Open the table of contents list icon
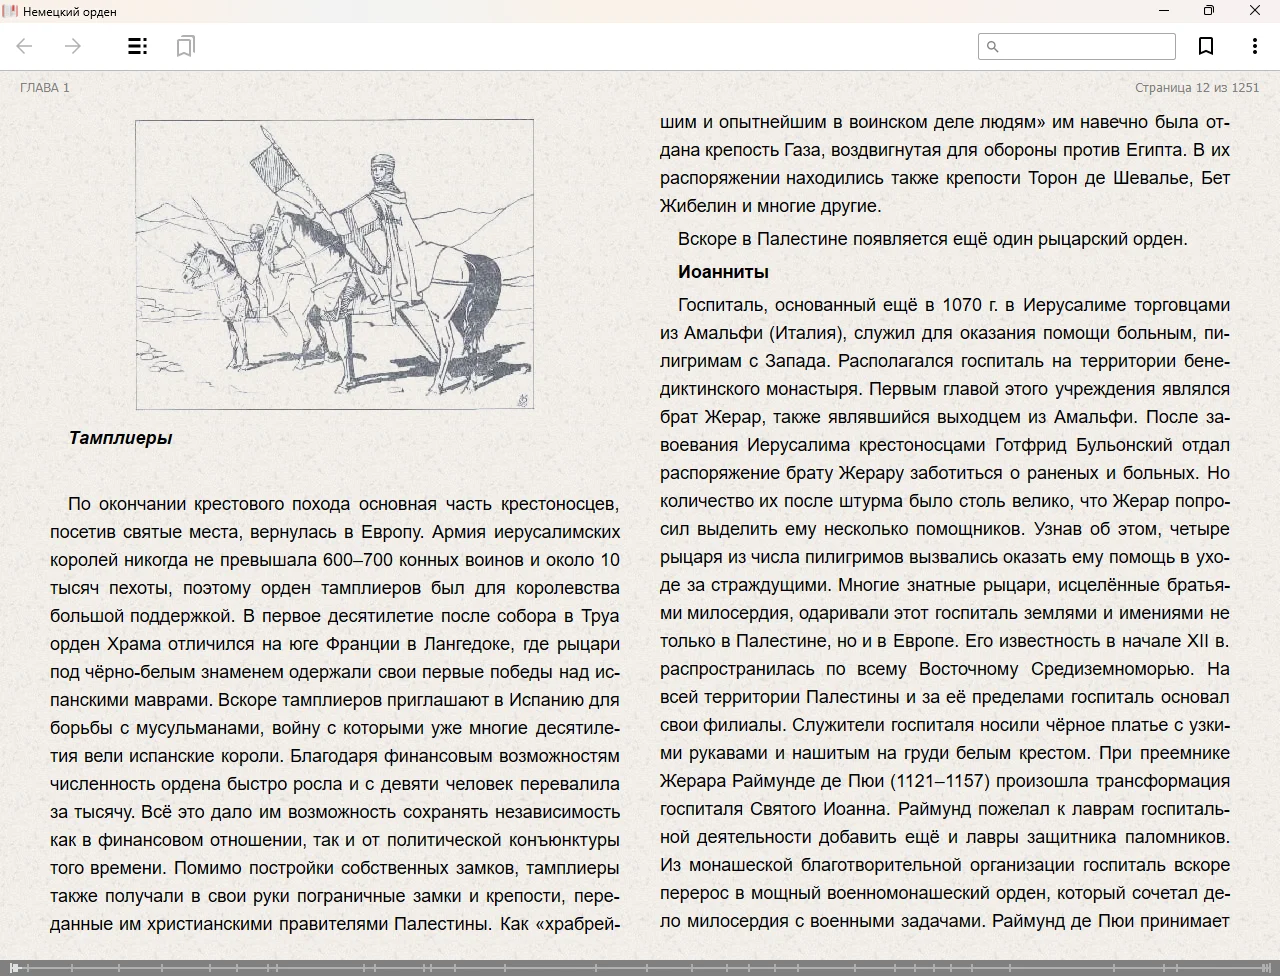The width and height of the screenshot is (1280, 976). 138,46
